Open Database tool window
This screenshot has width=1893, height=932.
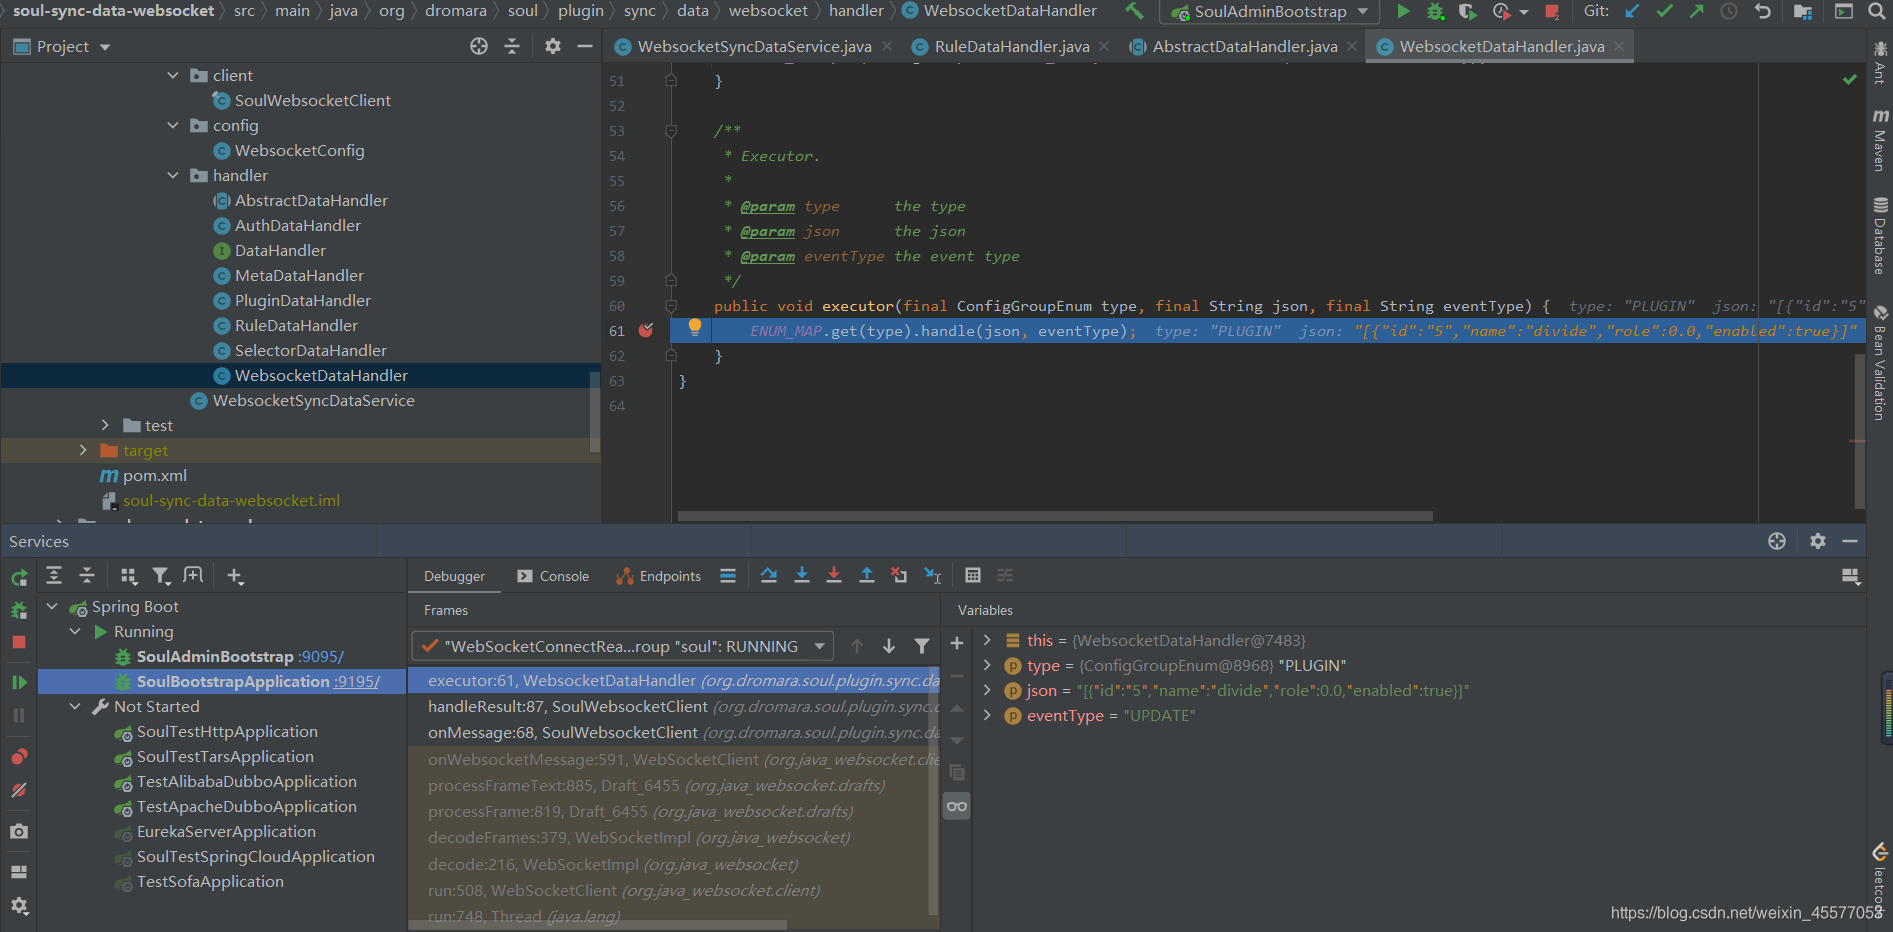[x=1880, y=236]
